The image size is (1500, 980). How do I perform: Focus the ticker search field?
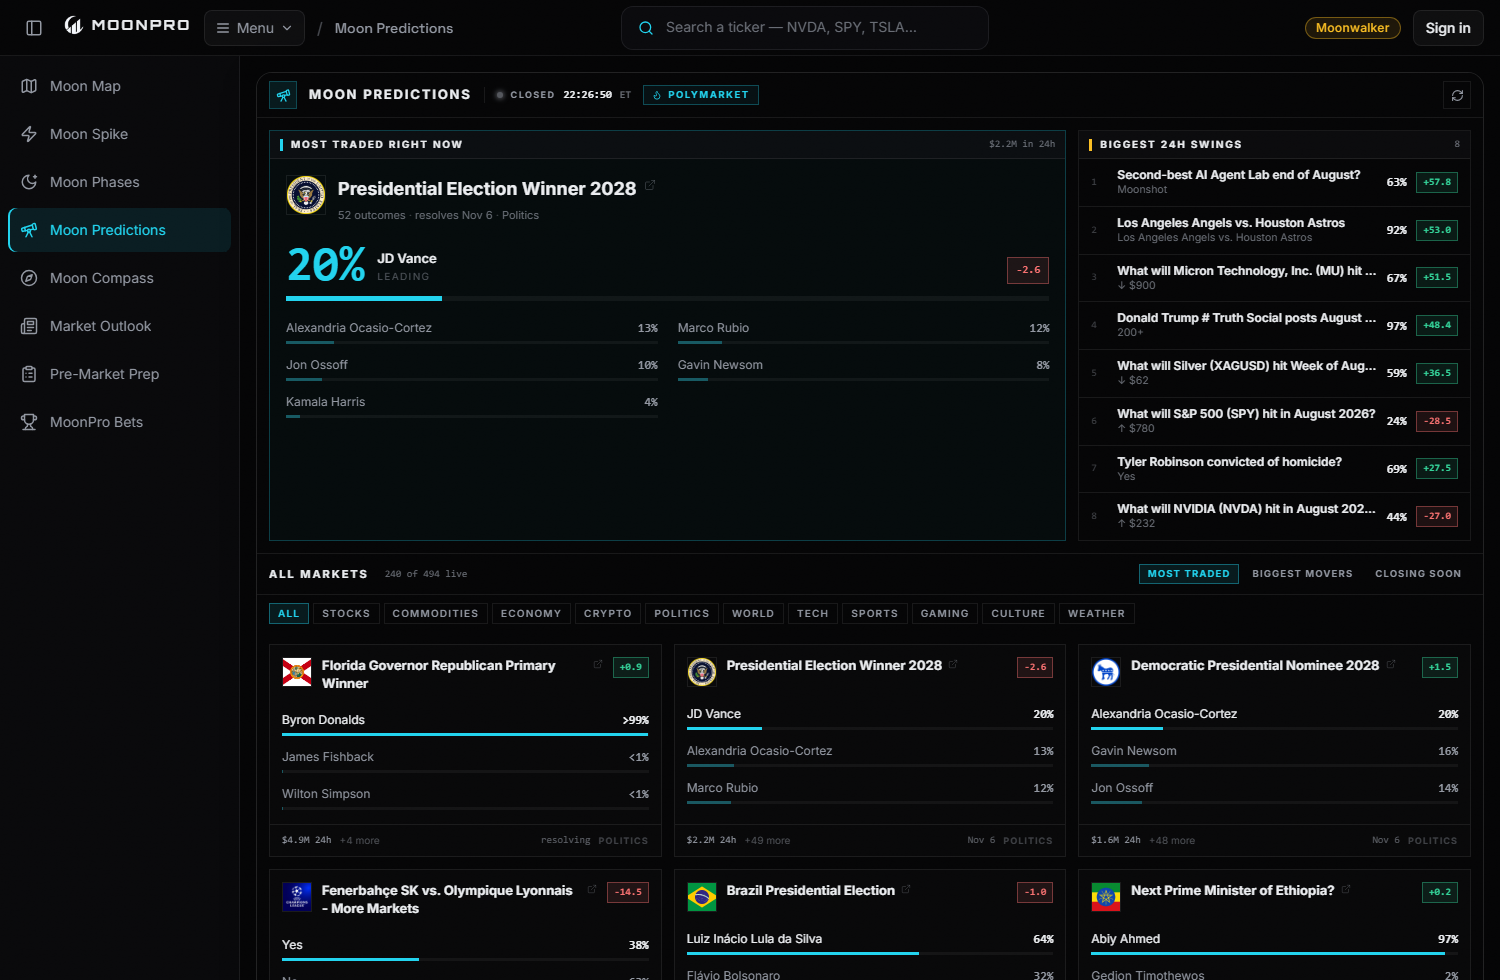(805, 28)
